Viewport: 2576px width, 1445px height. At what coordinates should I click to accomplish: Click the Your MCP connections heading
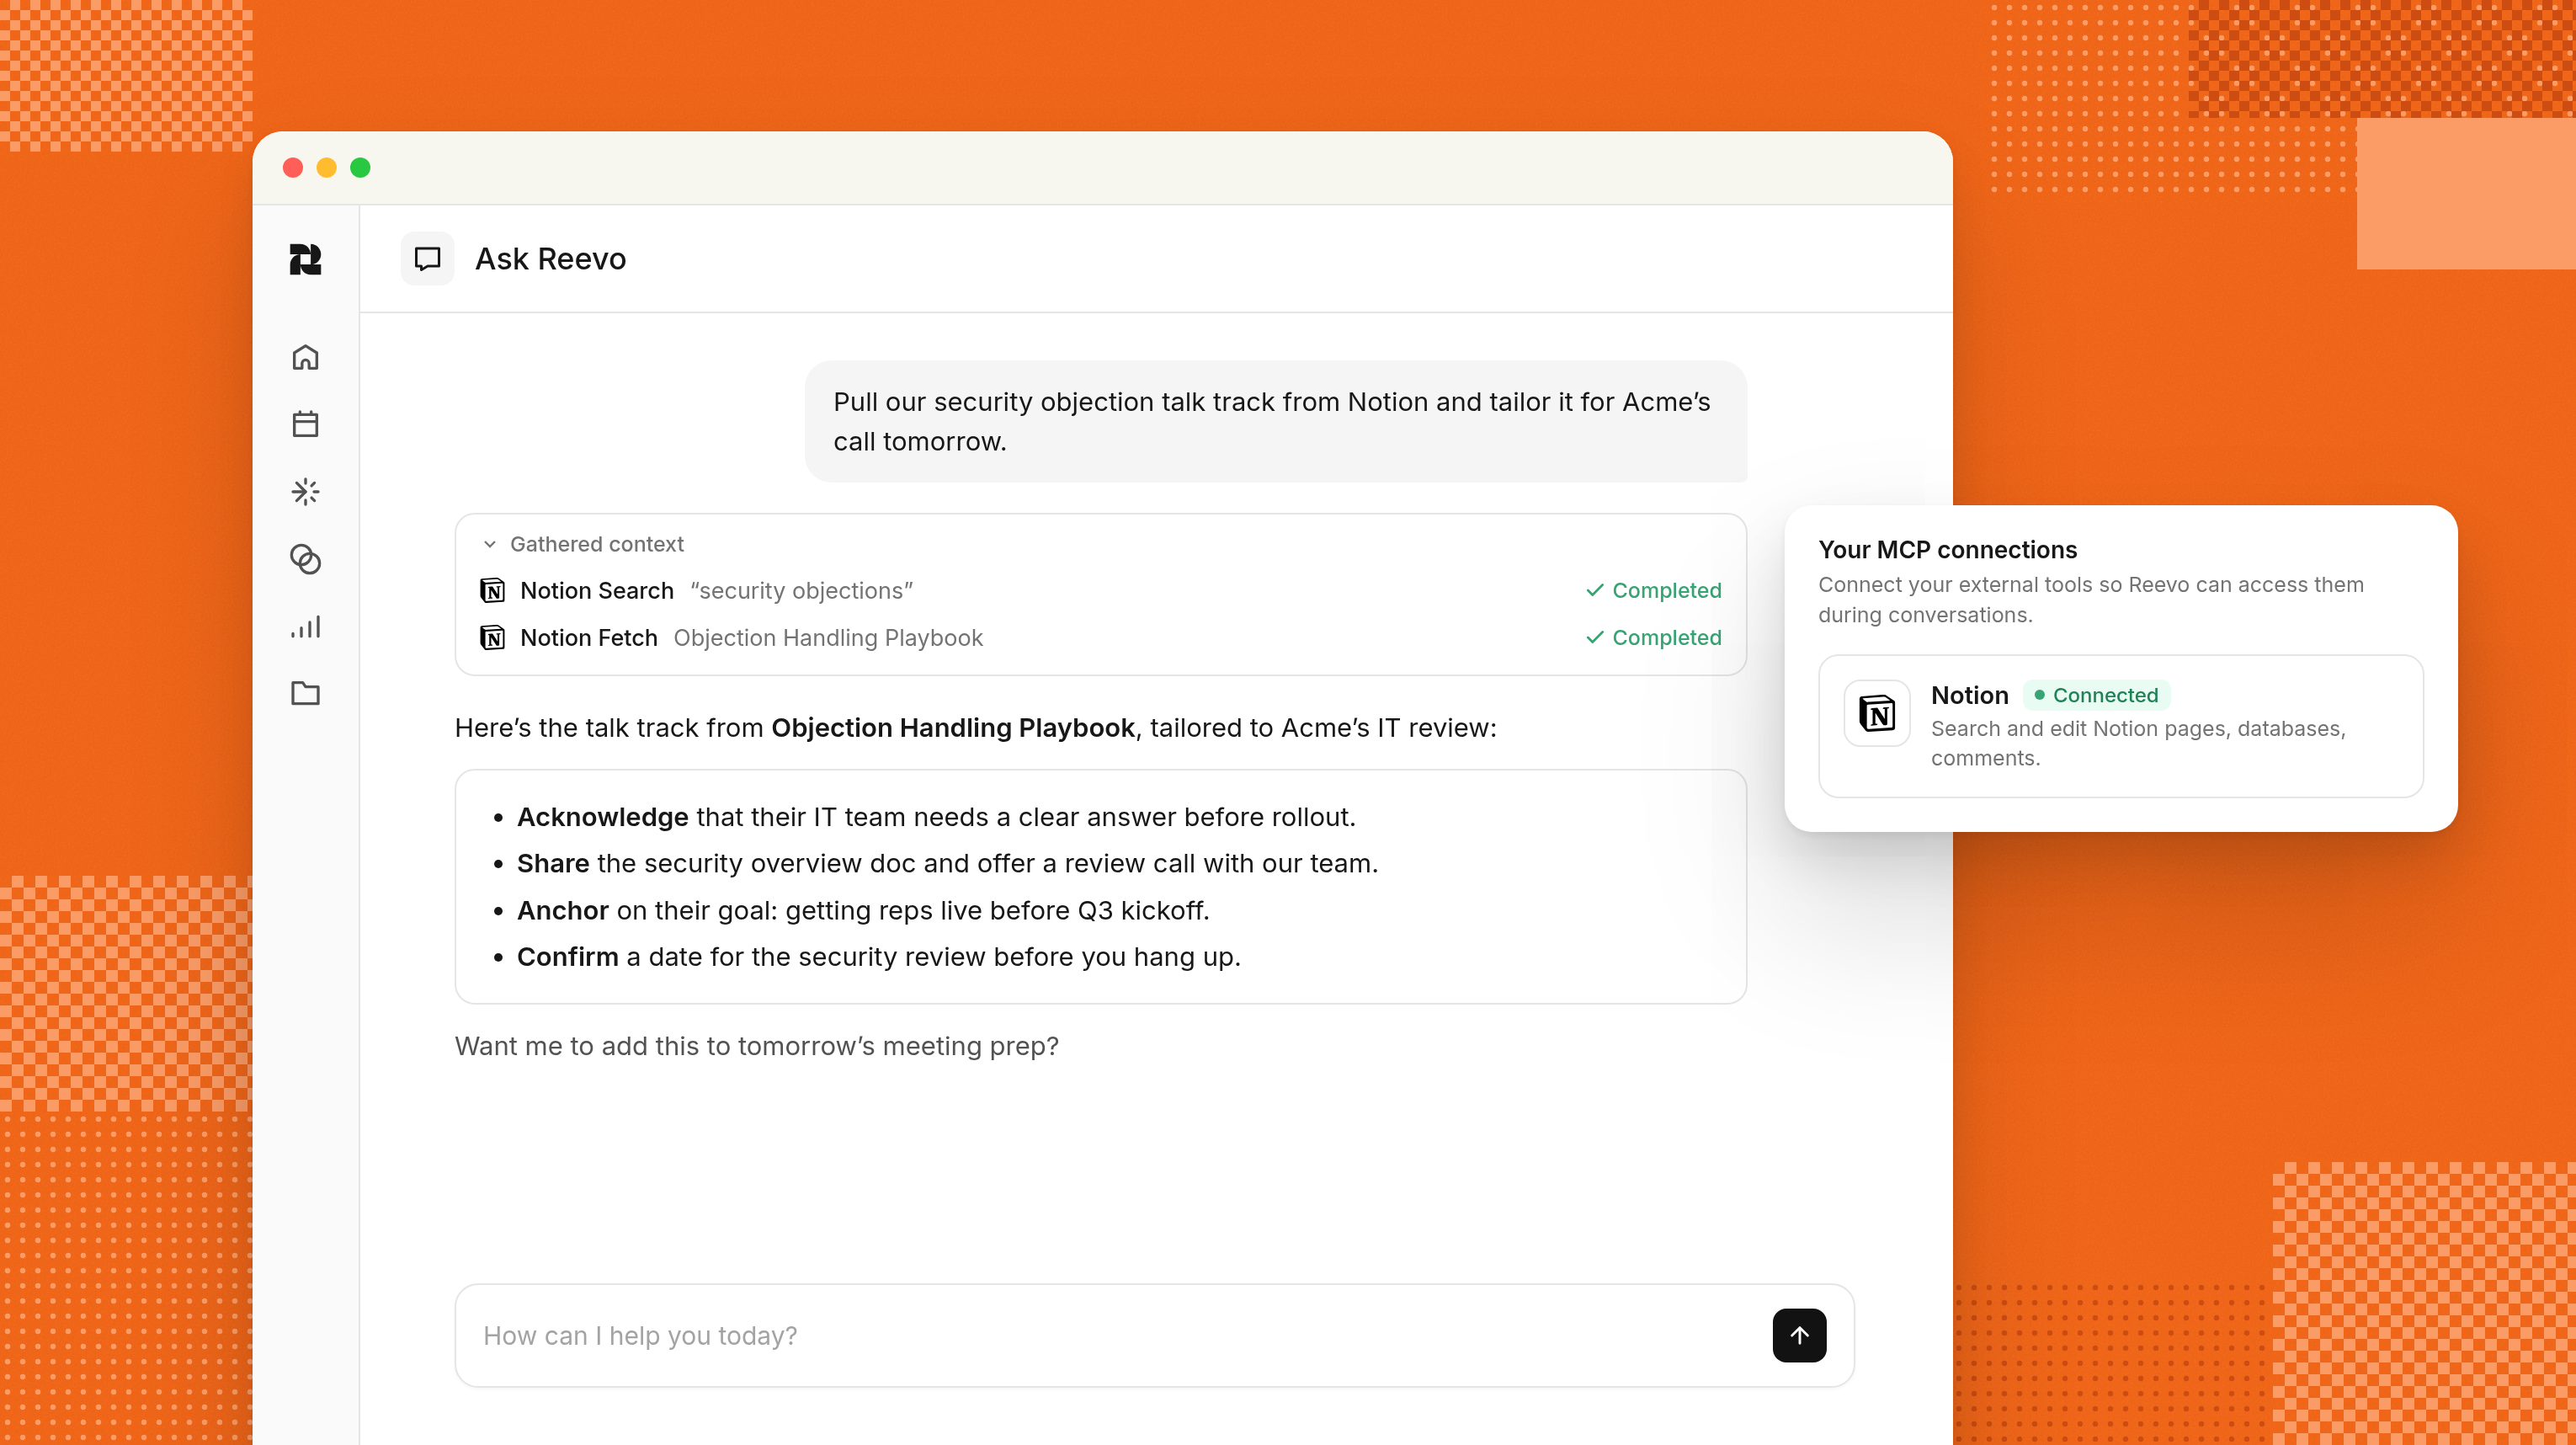(x=1947, y=549)
